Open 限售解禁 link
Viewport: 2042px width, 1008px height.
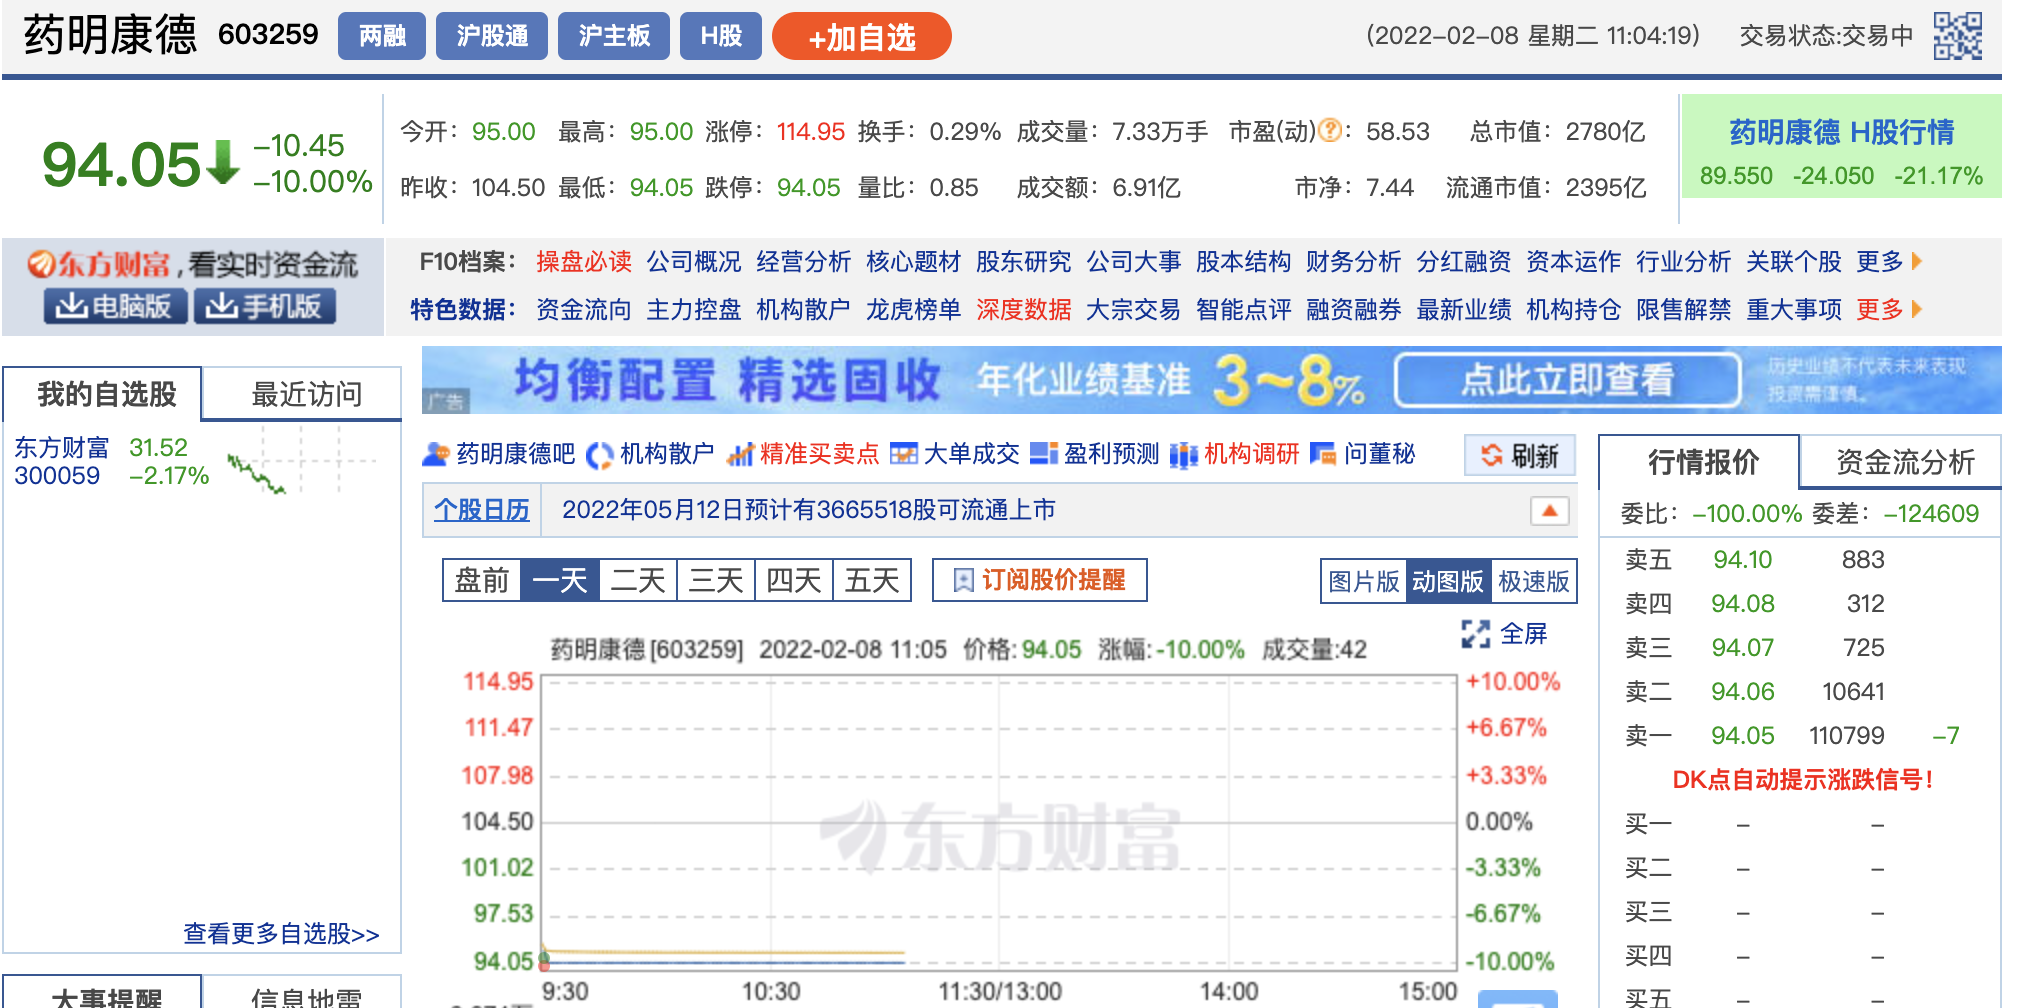[1684, 310]
